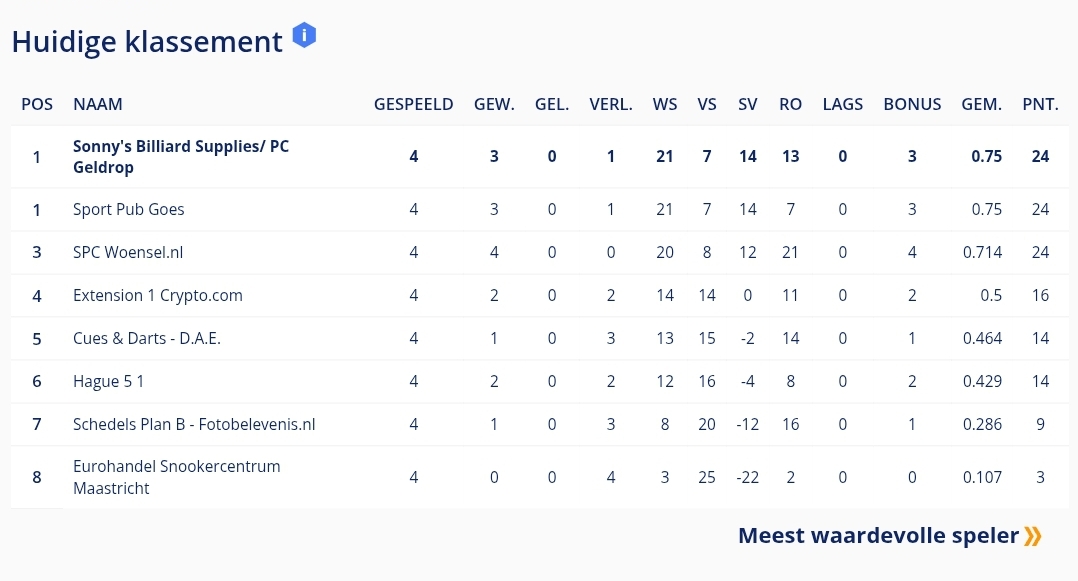Screen dimensions: 1078x581
Task: Click the GESPEELD column header
Action: 413,104
